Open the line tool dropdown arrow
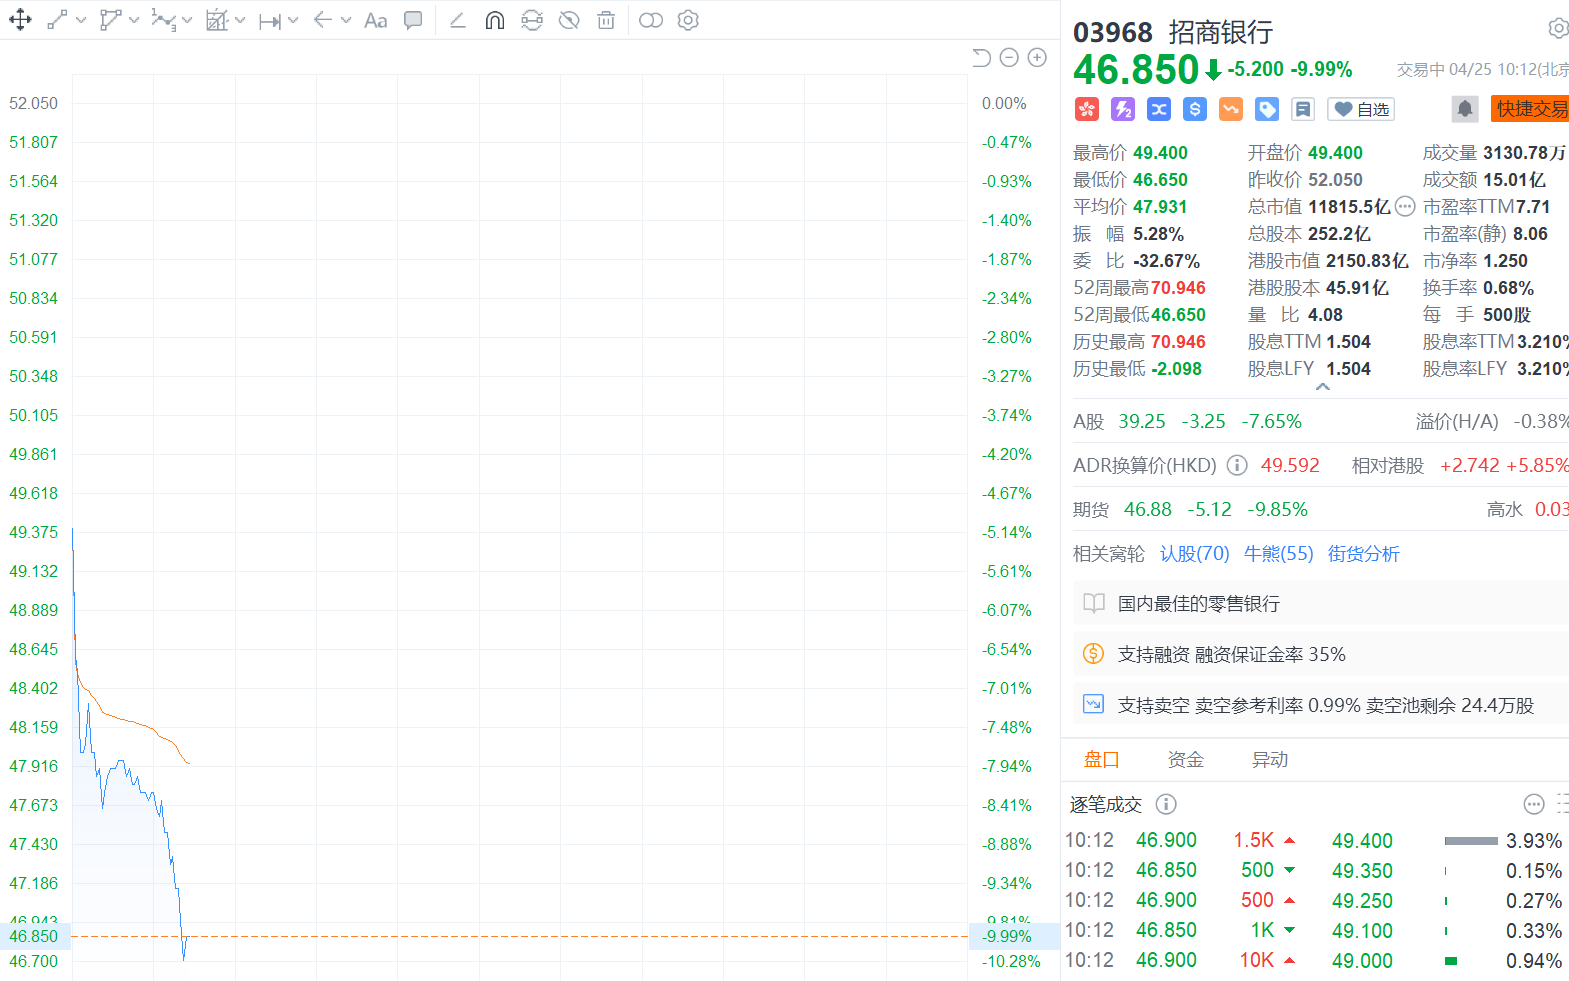Image resolution: width=1569 pixels, height=981 pixels. point(81,20)
